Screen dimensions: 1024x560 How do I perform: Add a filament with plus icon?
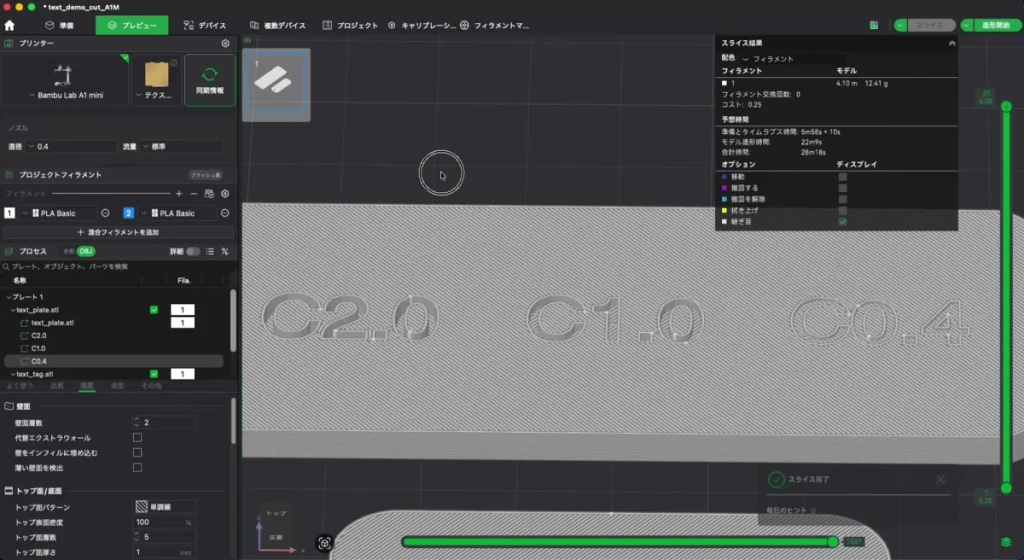[x=179, y=194]
